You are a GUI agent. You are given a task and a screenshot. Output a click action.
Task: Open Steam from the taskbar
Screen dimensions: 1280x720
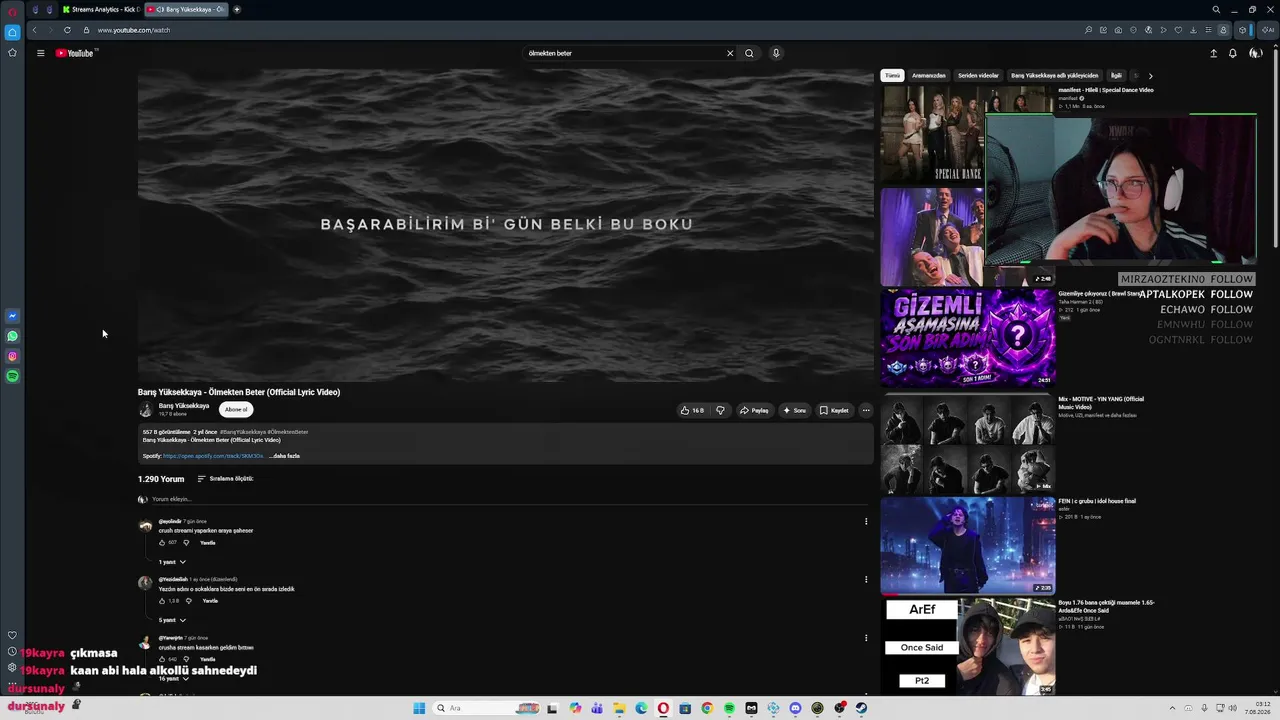(861, 708)
